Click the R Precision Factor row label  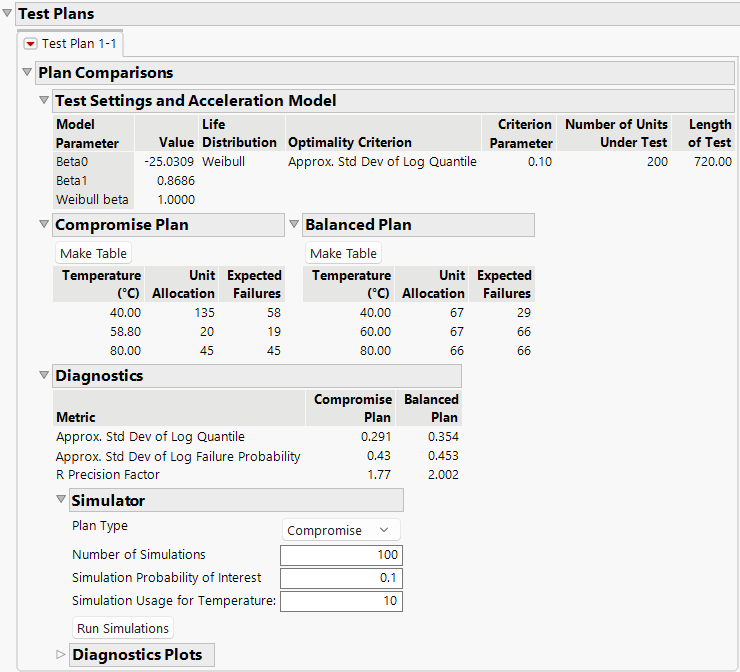click(x=108, y=474)
